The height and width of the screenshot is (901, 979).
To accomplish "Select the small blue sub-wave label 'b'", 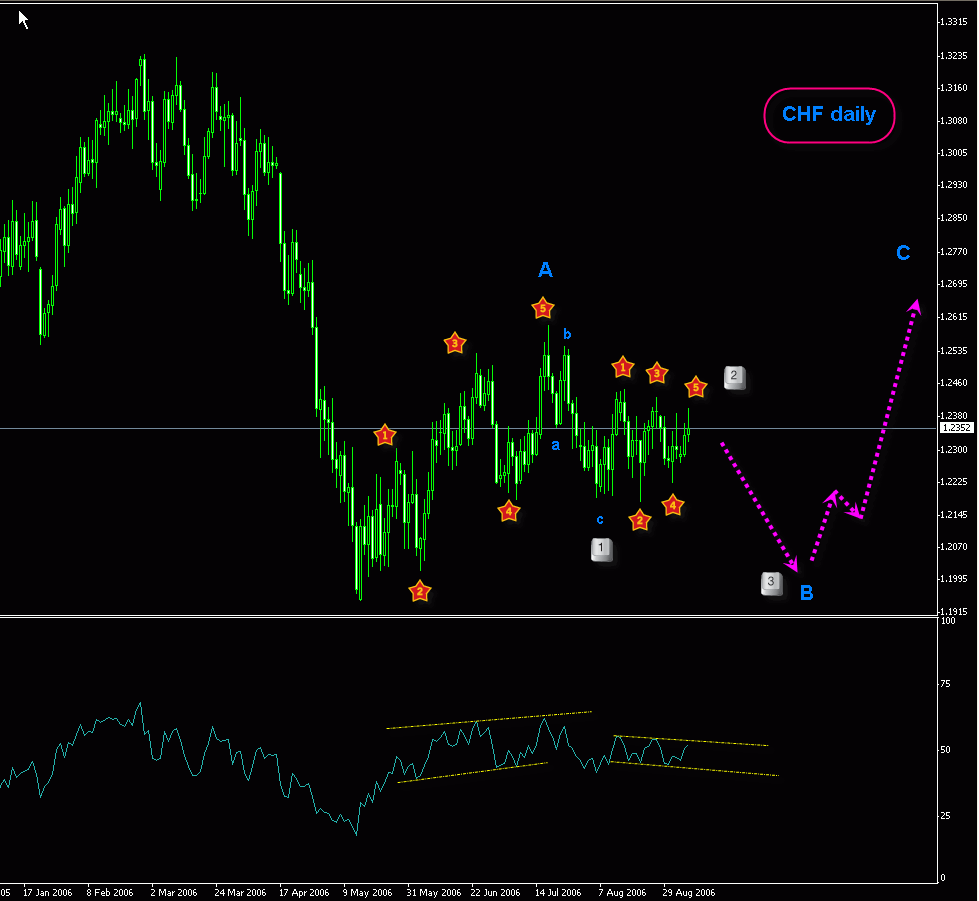I will tap(567, 334).
